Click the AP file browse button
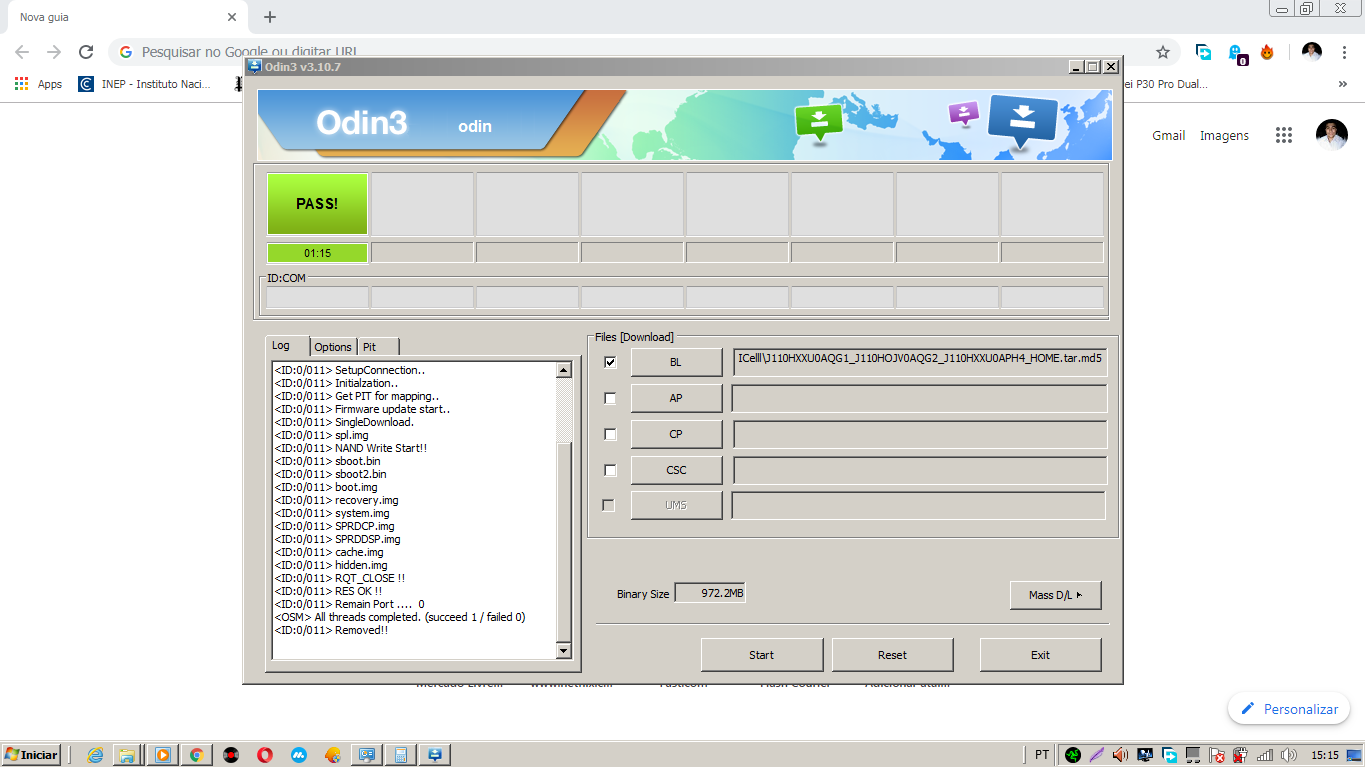The height and width of the screenshot is (767, 1365). (676, 398)
